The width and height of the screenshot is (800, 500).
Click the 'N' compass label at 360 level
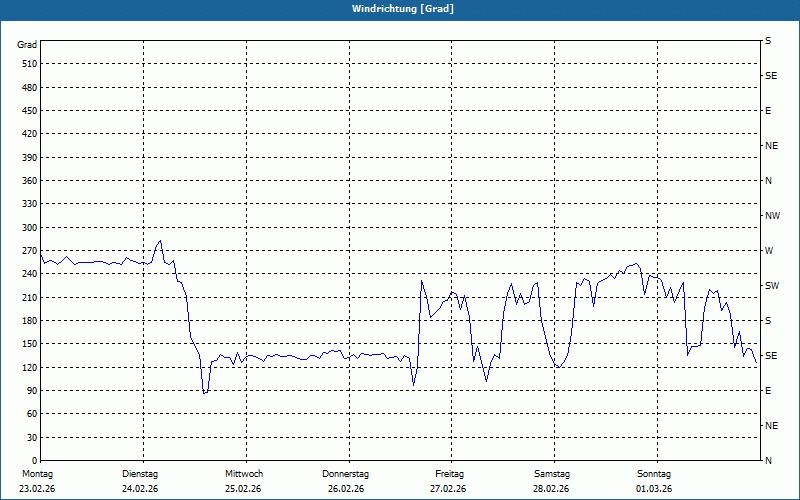768,181
